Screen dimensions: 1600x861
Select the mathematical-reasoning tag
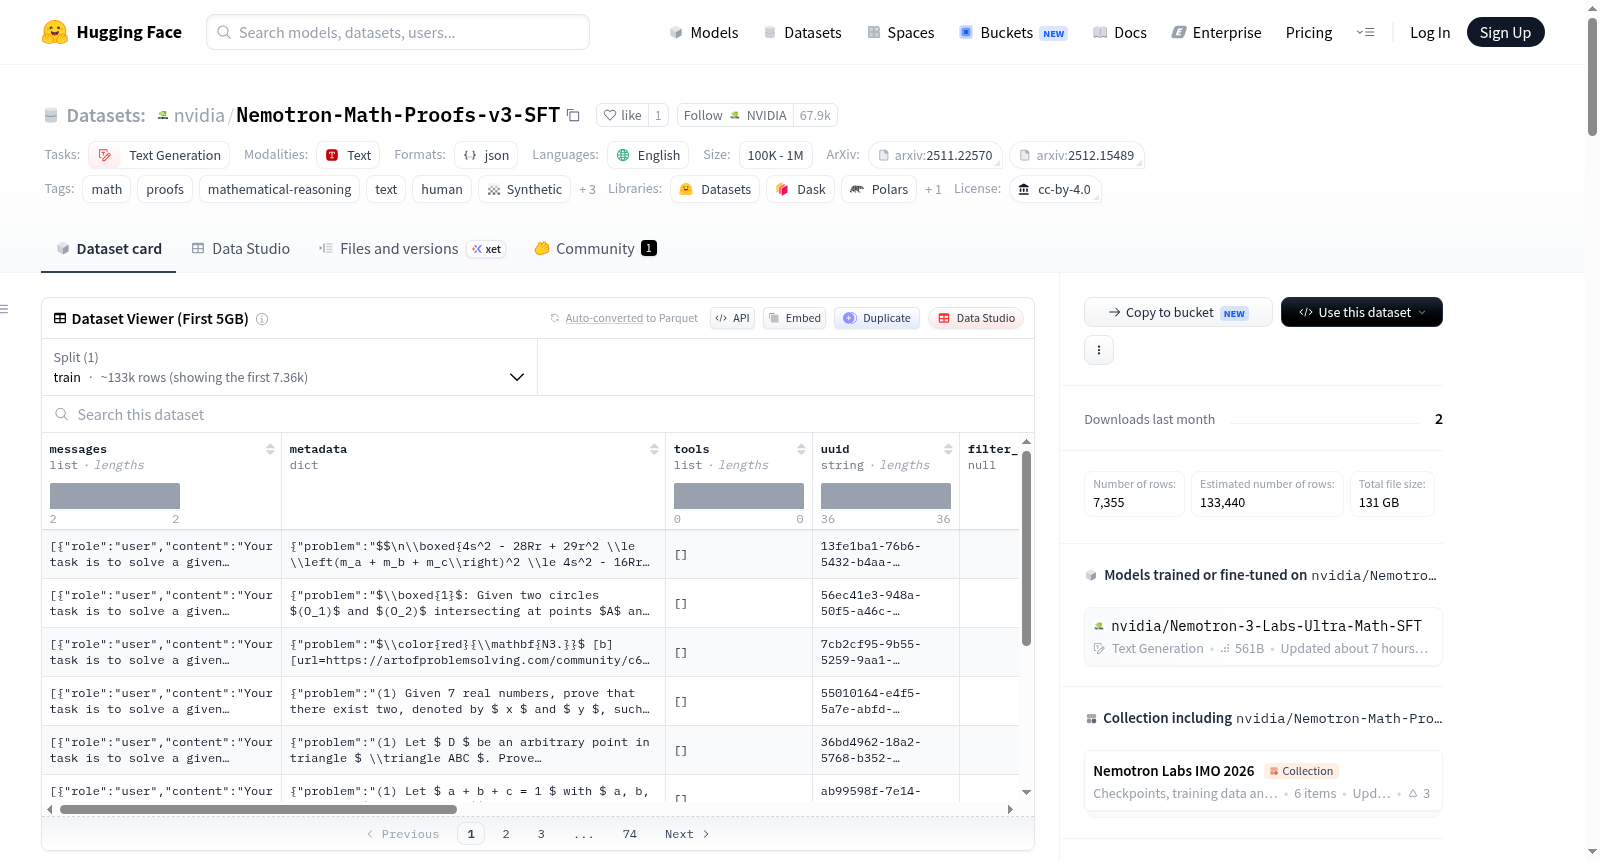pyautogui.click(x=280, y=189)
